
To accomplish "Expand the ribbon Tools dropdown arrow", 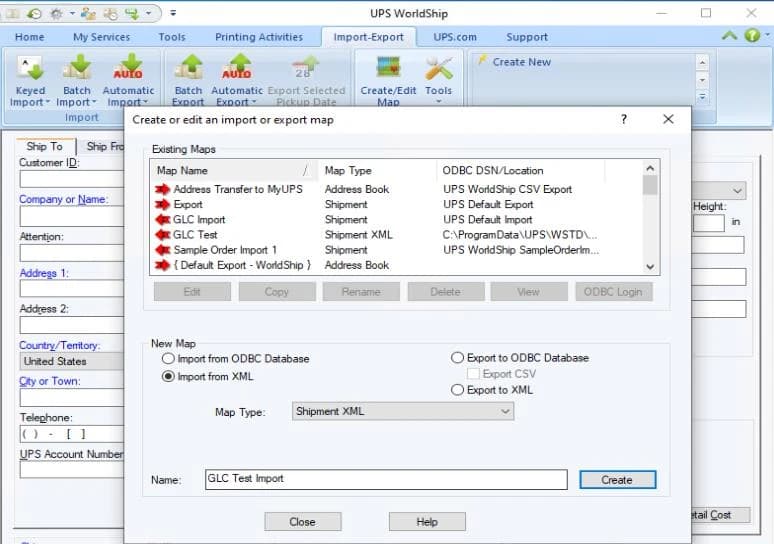I will click(438, 102).
